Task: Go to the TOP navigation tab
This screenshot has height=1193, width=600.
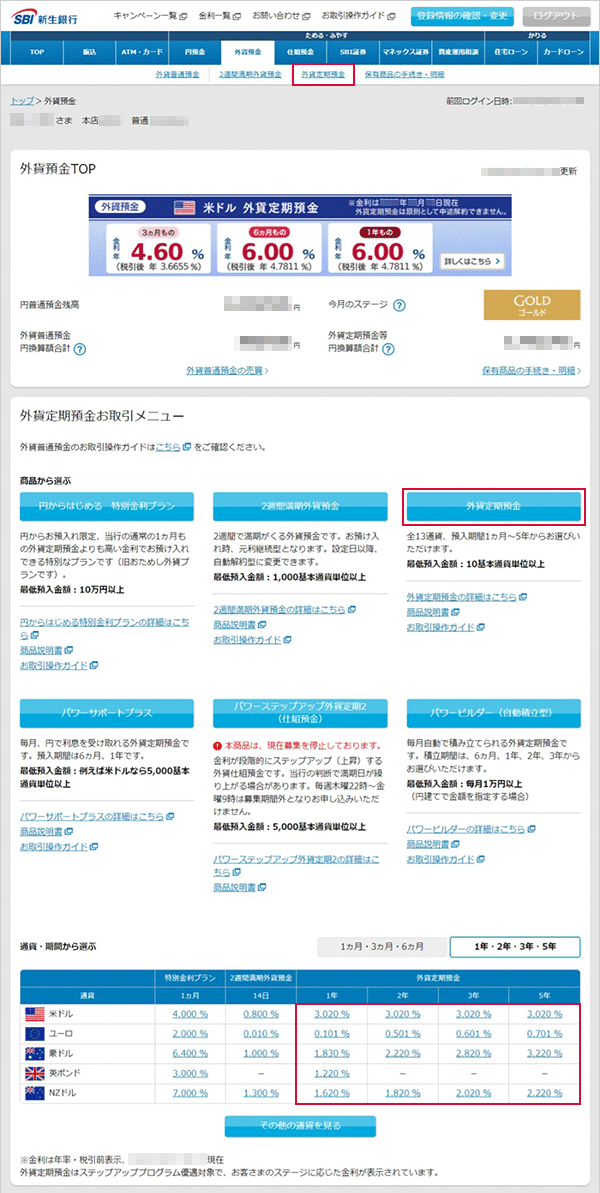Action: (38, 52)
